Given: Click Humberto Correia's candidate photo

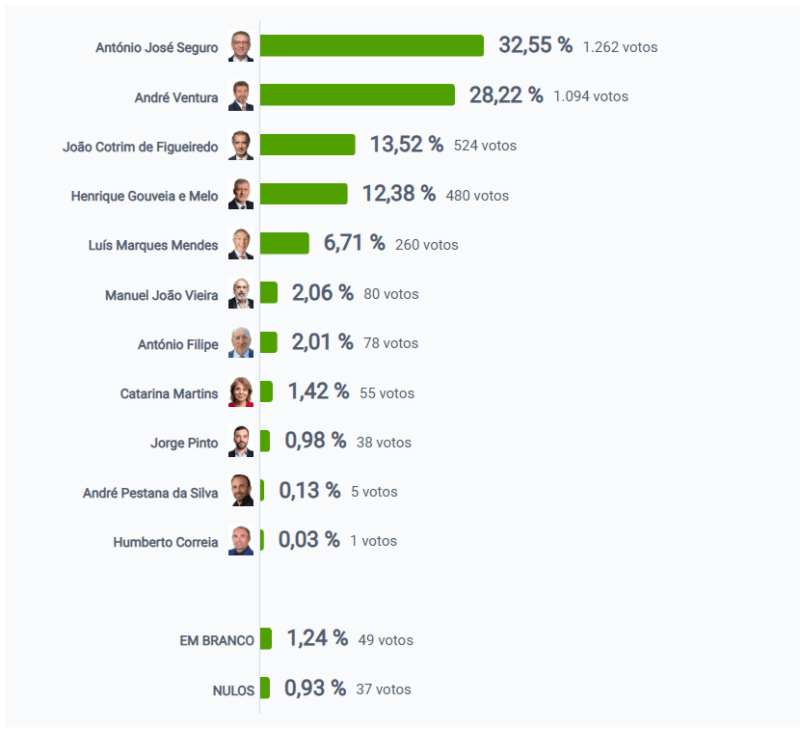Looking at the screenshot, I should [241, 541].
